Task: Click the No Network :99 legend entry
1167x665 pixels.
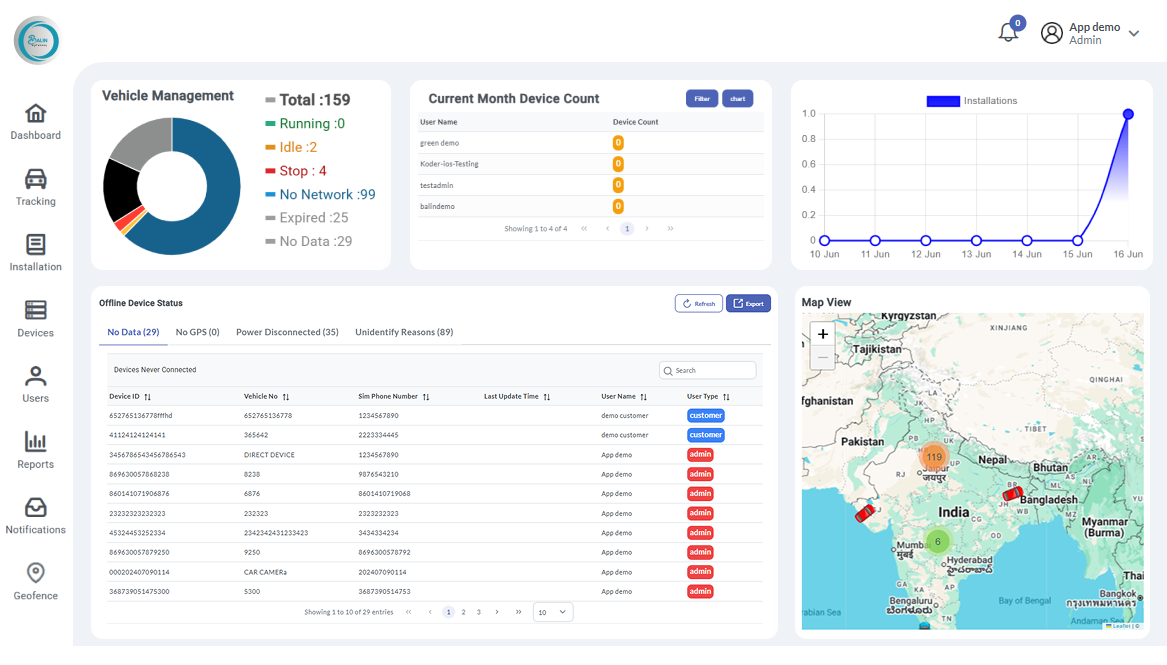Action: [x=321, y=195]
